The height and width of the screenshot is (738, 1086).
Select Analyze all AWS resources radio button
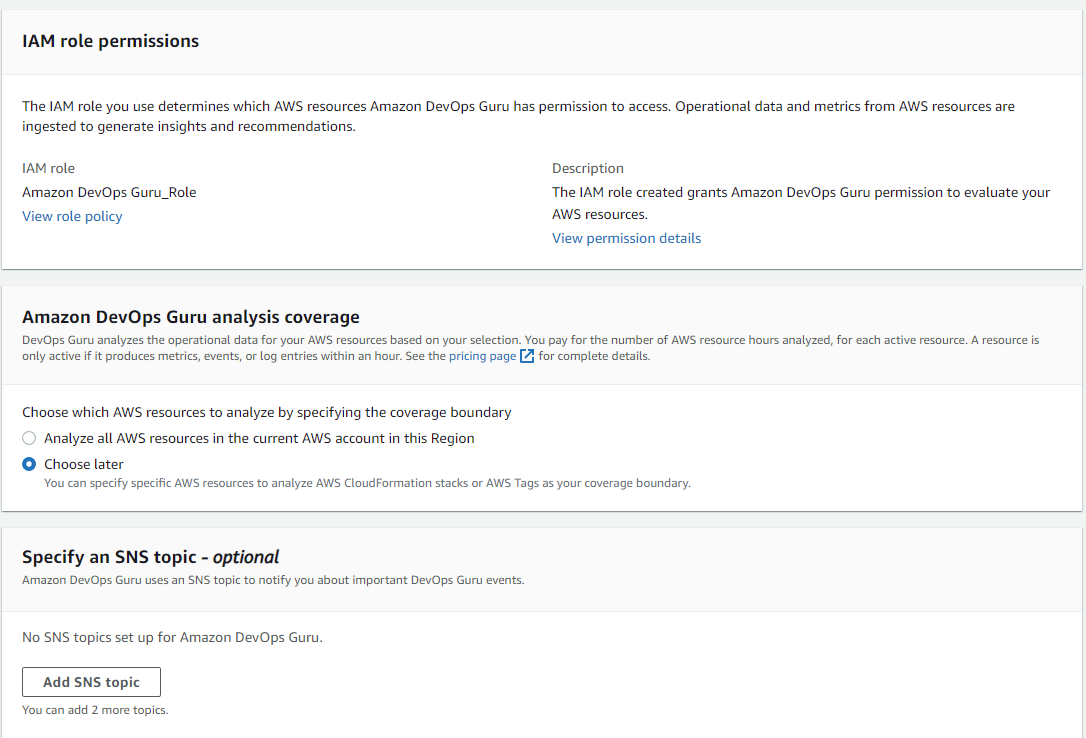[29, 438]
